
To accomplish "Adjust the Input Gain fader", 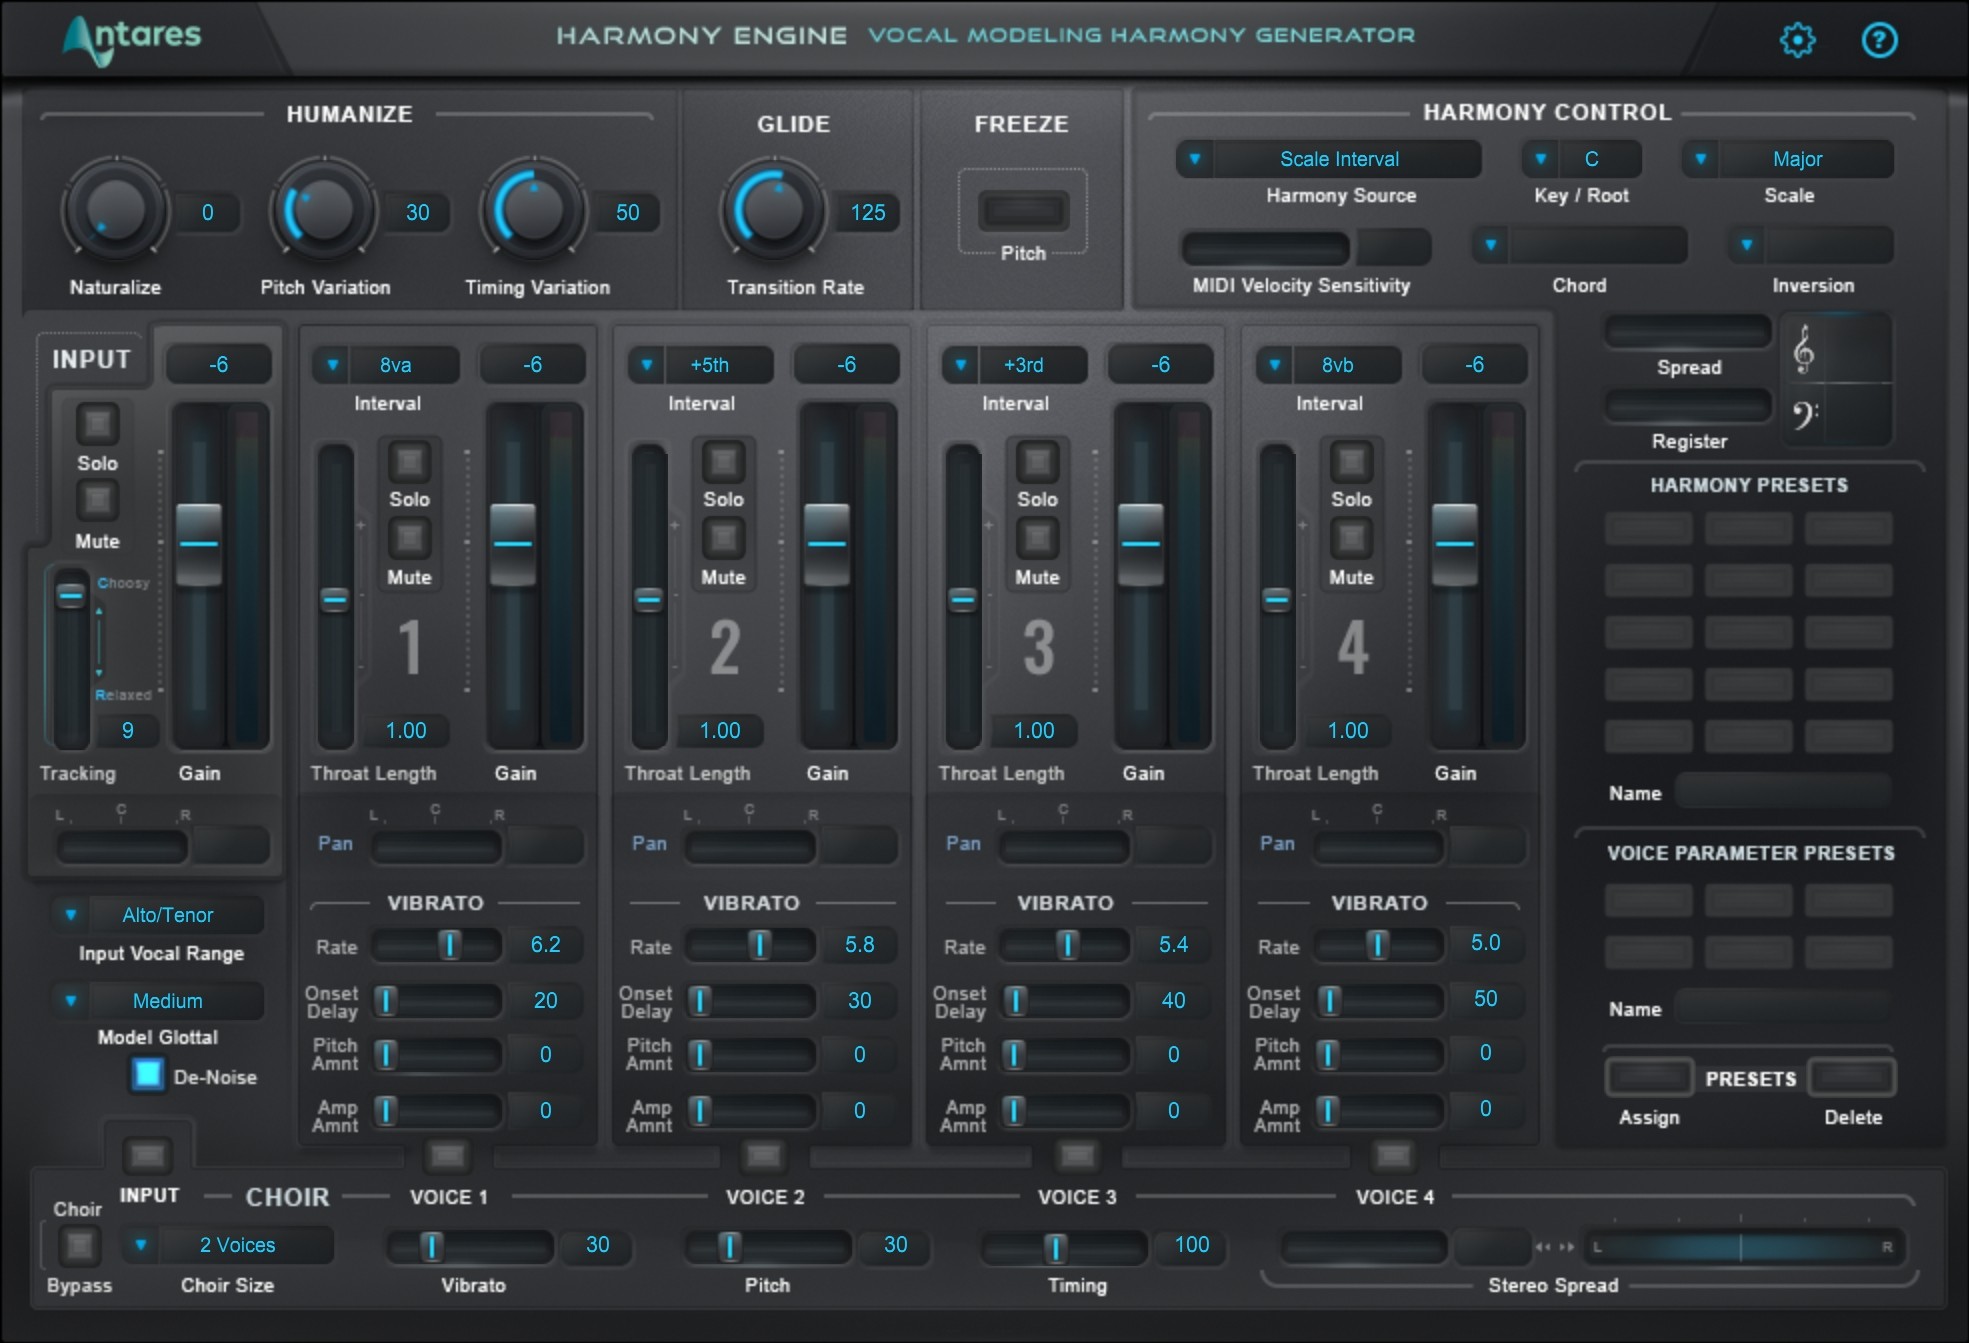I will tap(199, 544).
